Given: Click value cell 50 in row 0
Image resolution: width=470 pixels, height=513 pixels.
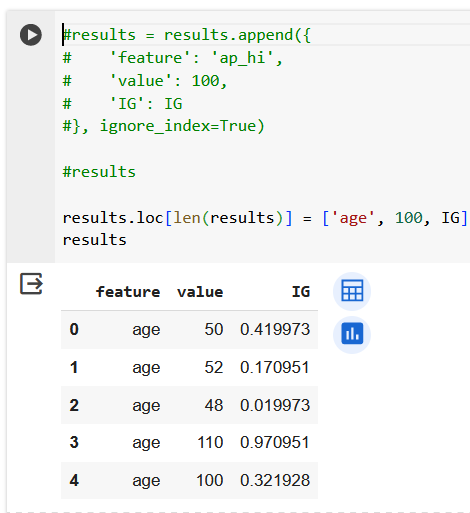Looking at the screenshot, I should point(214,329).
